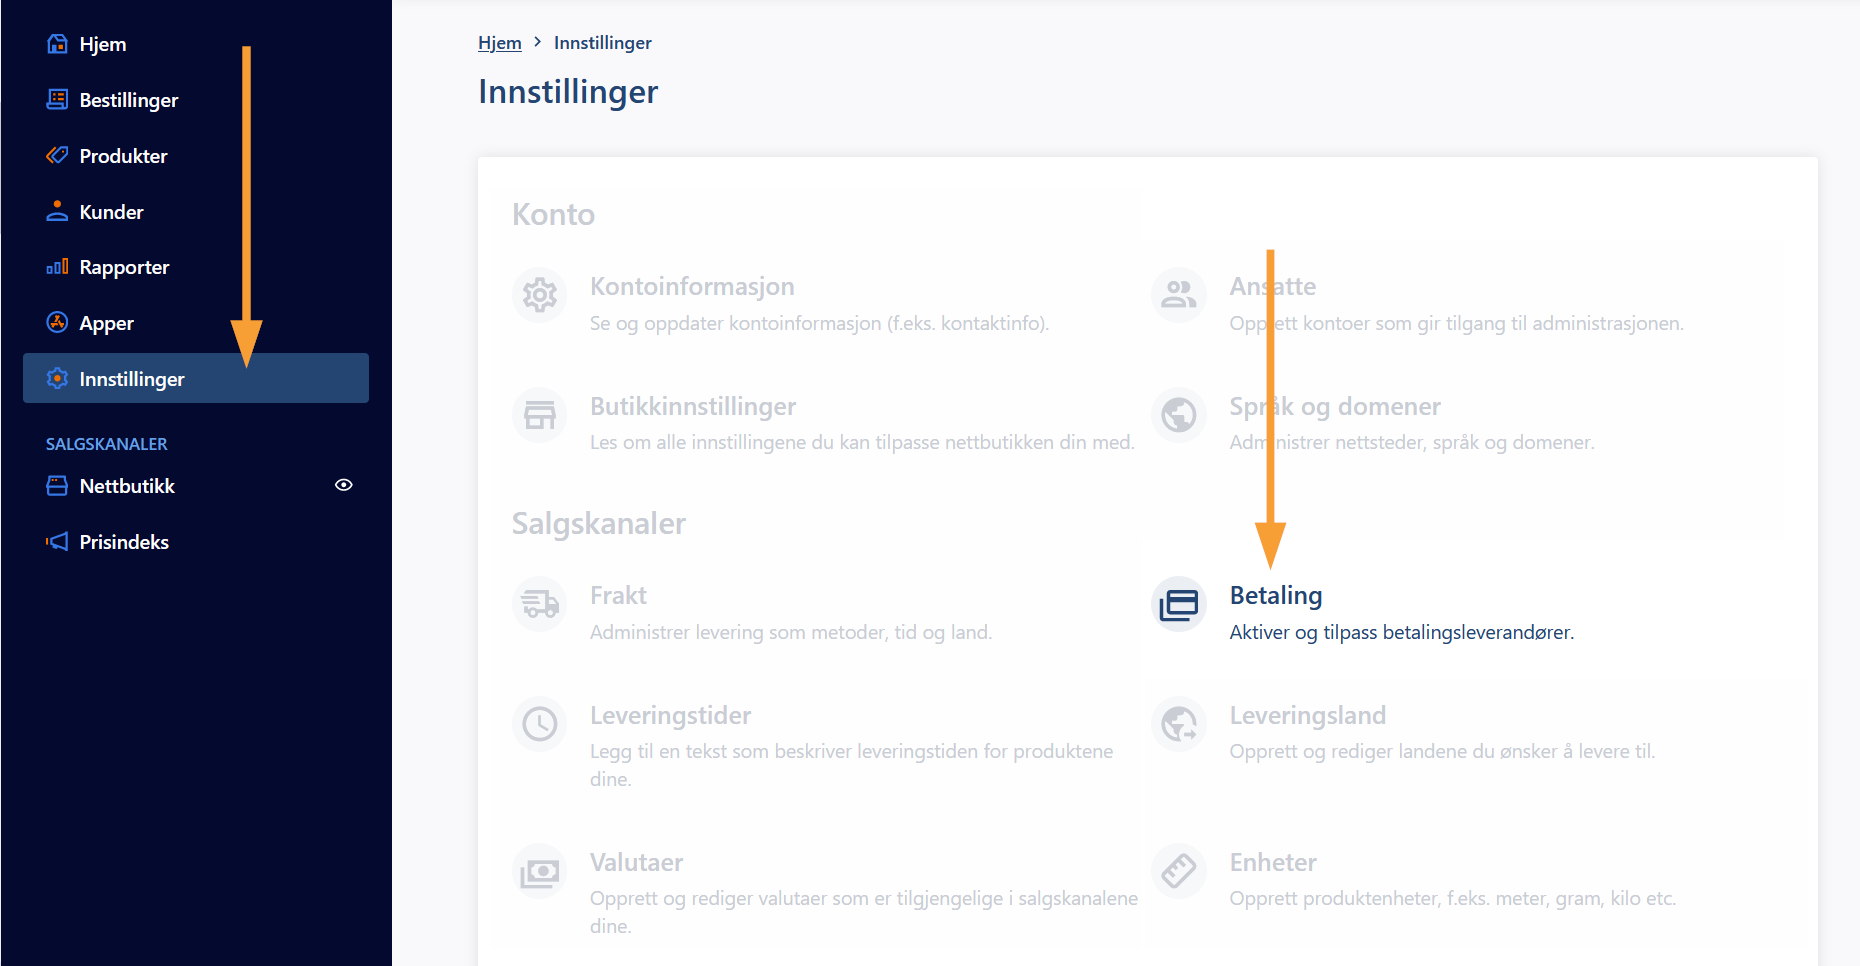The width and height of the screenshot is (1860, 966).
Task: Click the Frakt delivery truck icon
Action: point(540,604)
